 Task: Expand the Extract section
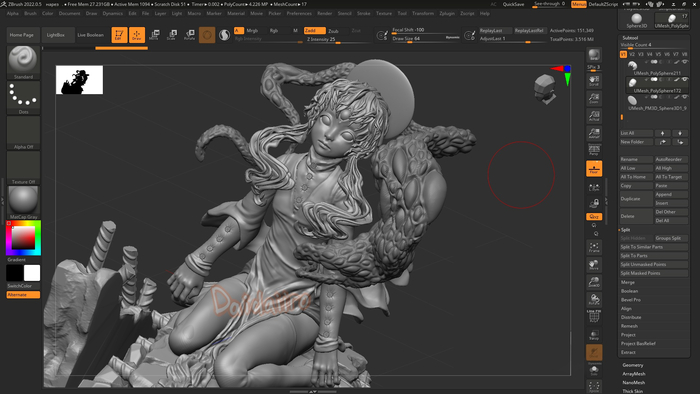[x=628, y=352]
